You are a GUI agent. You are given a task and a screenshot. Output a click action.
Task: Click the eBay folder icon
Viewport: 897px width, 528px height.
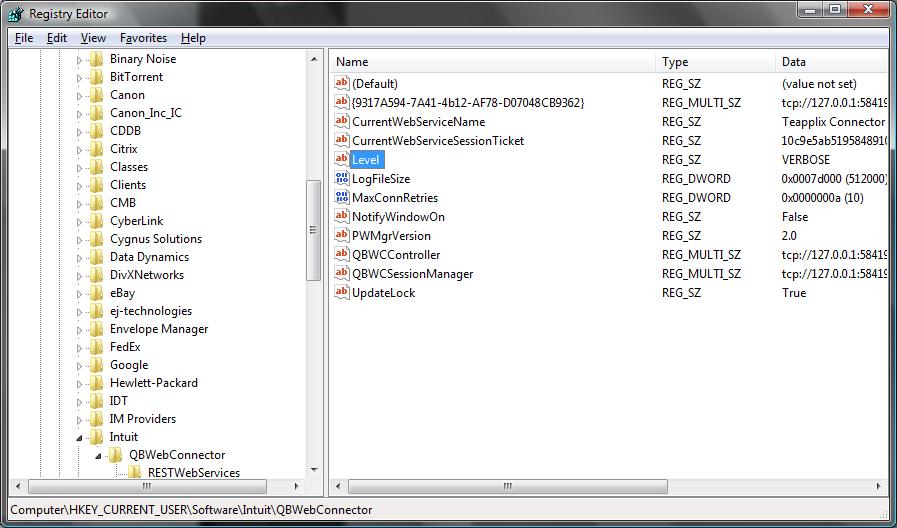click(x=97, y=293)
